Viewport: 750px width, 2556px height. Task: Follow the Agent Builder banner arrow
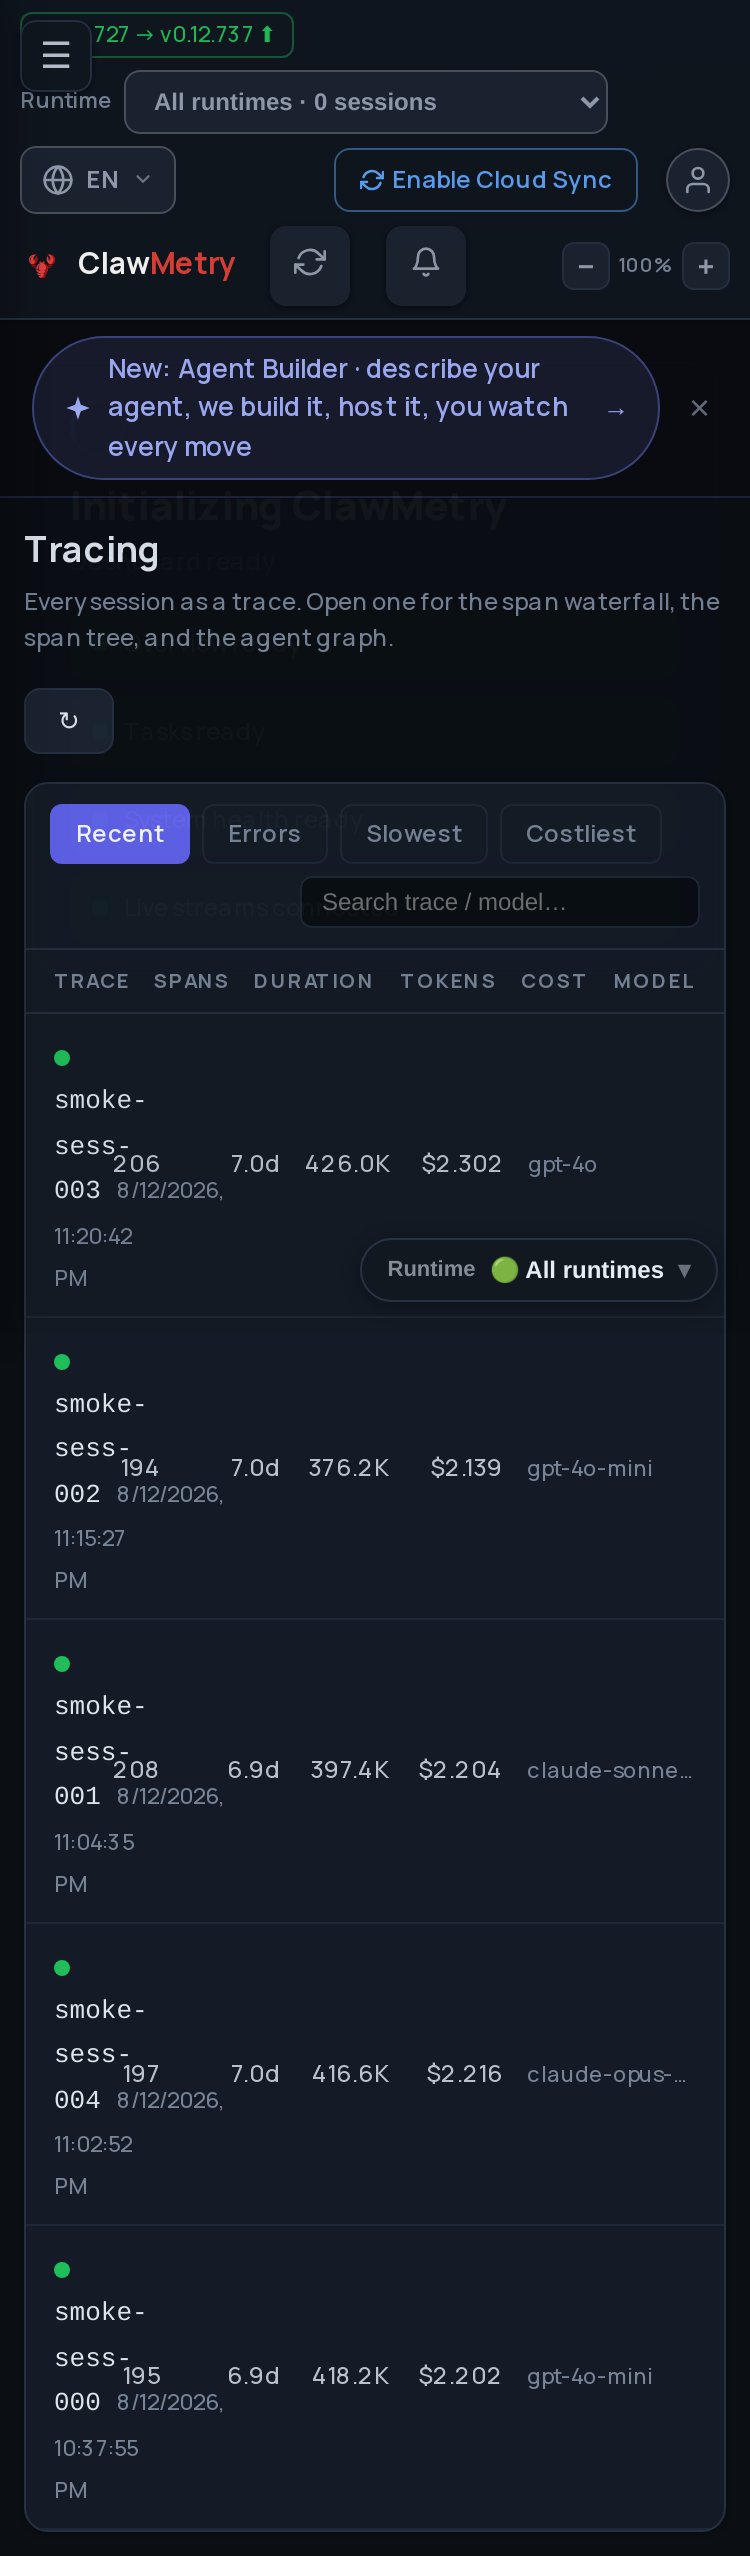[x=616, y=411]
